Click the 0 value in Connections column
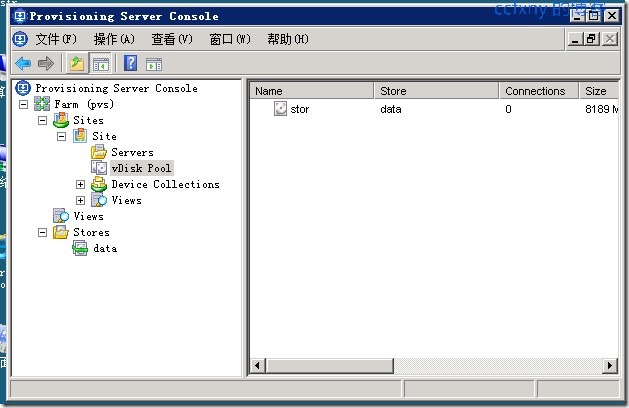The height and width of the screenshot is (408, 629). pyautogui.click(x=508, y=109)
